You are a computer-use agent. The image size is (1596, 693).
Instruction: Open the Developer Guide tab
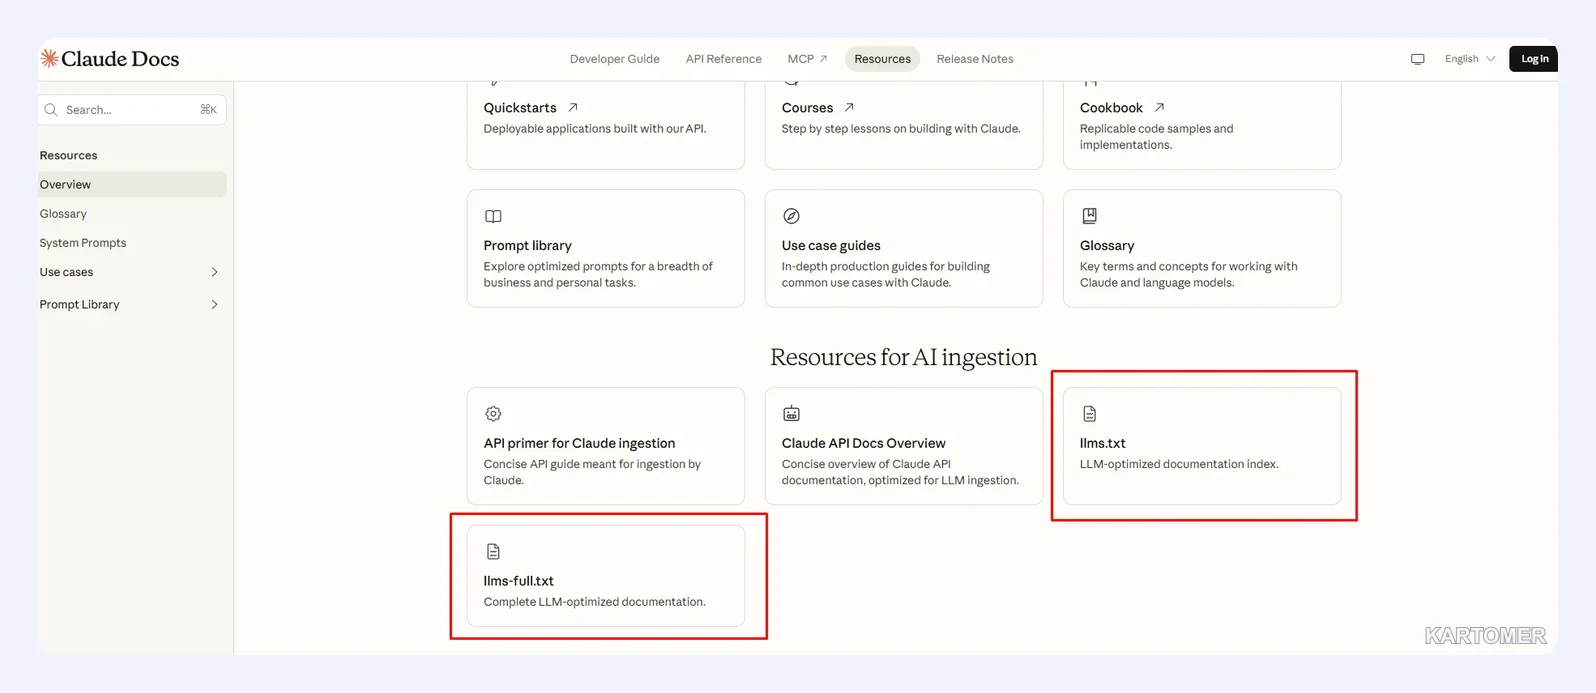point(615,59)
